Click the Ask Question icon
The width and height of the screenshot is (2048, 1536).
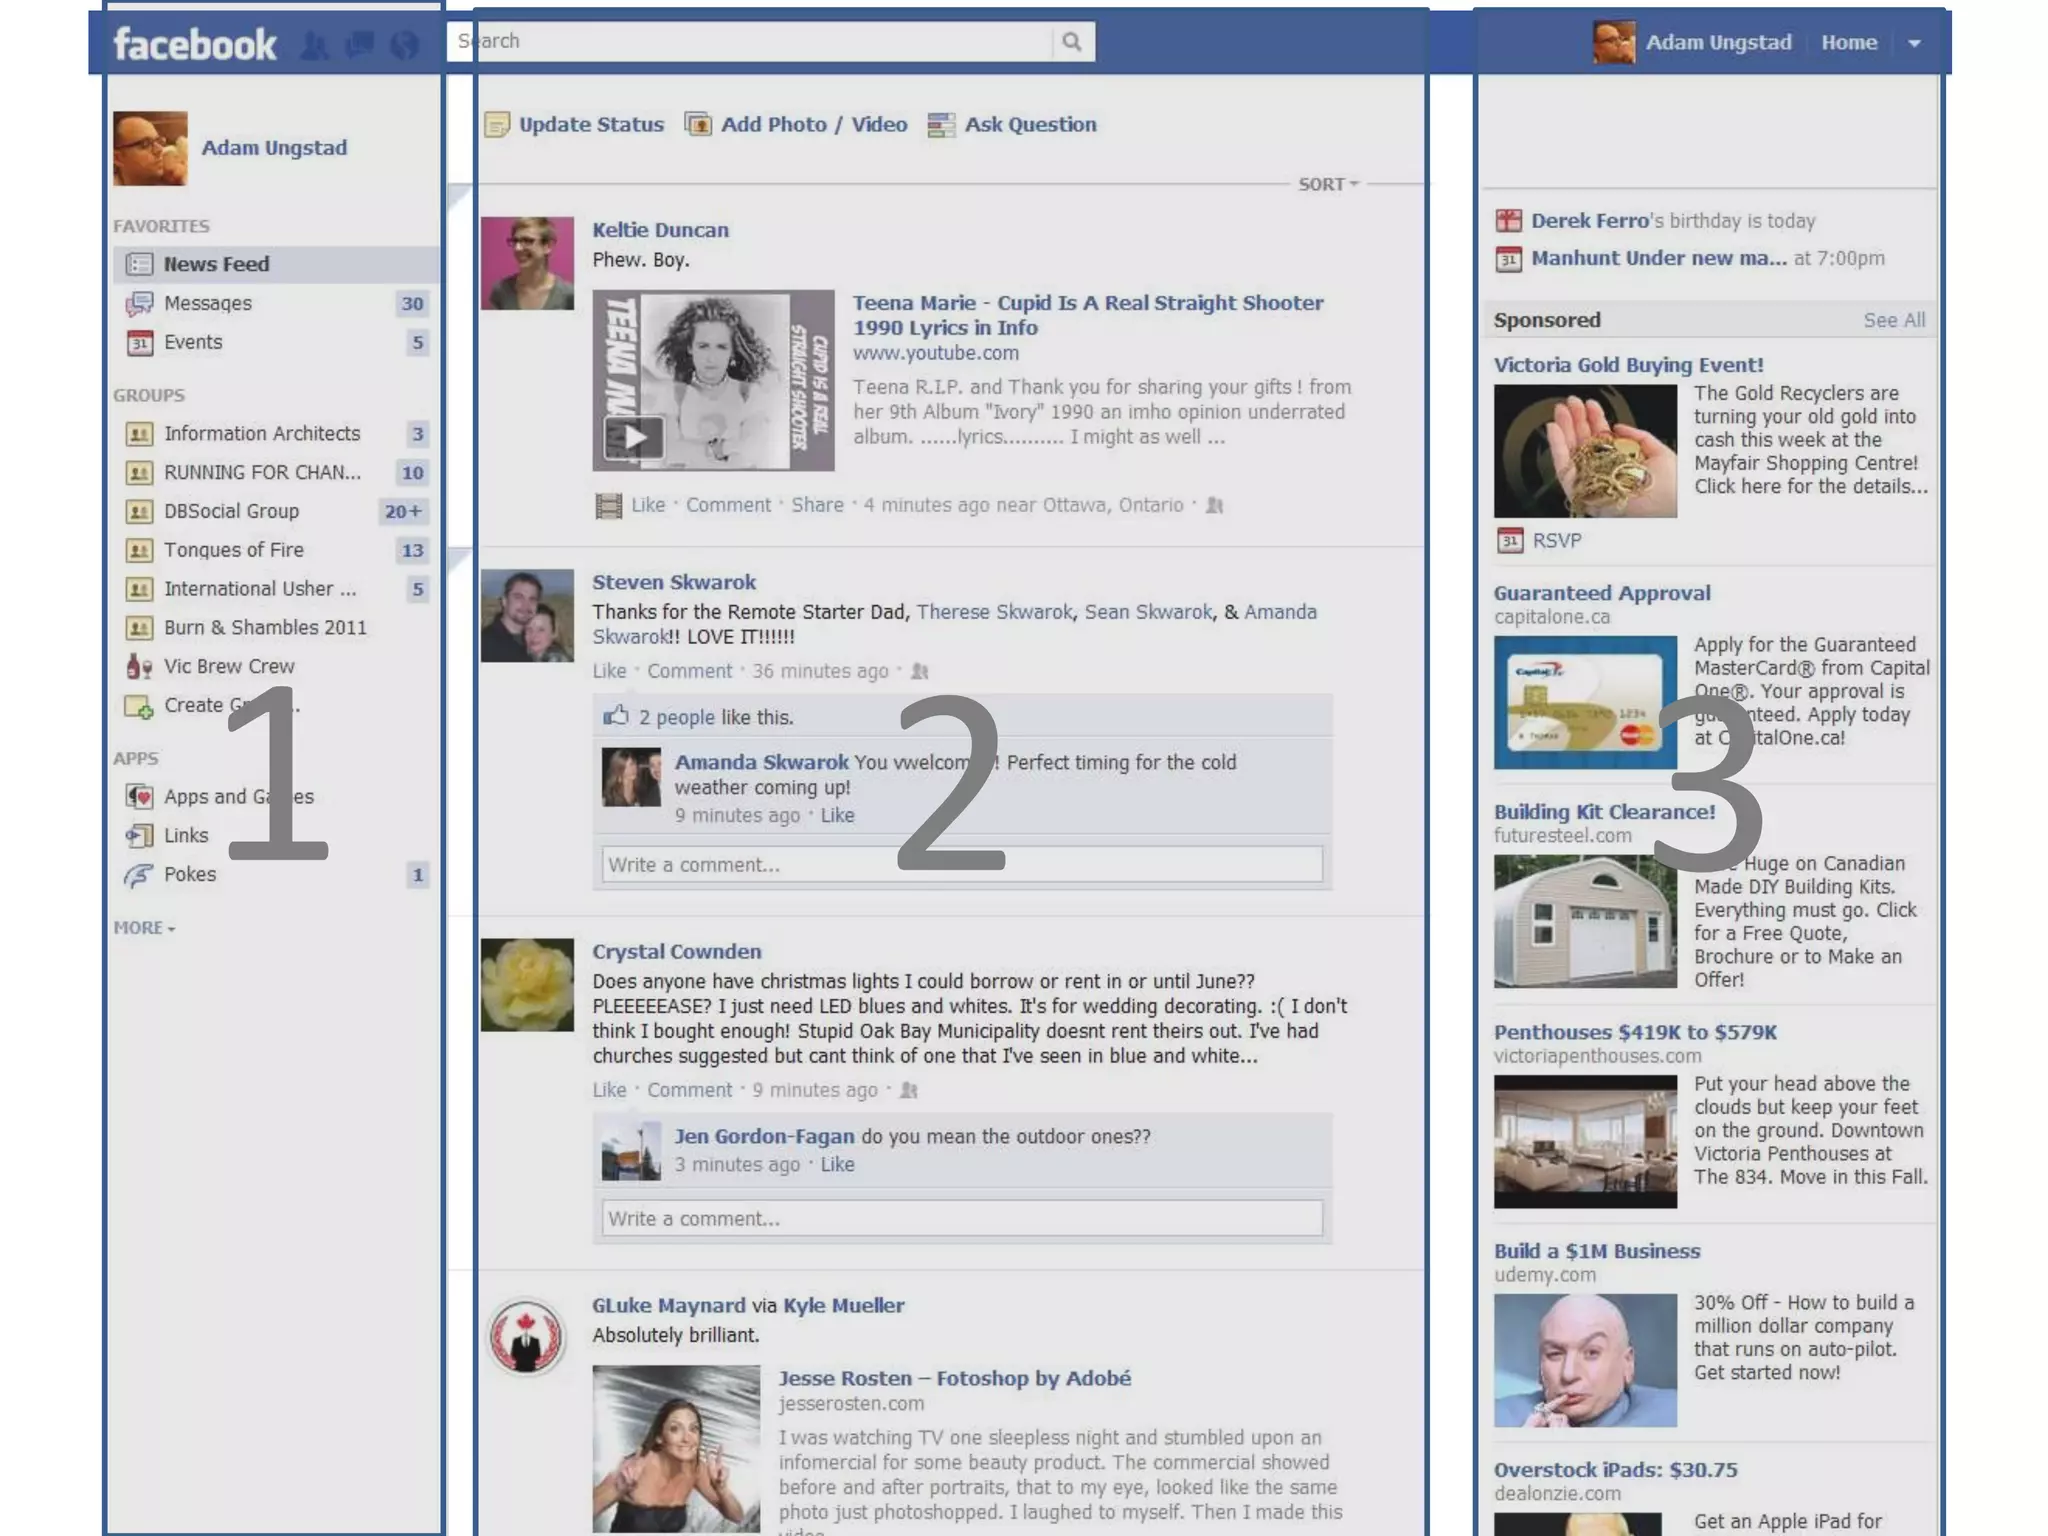[x=940, y=125]
